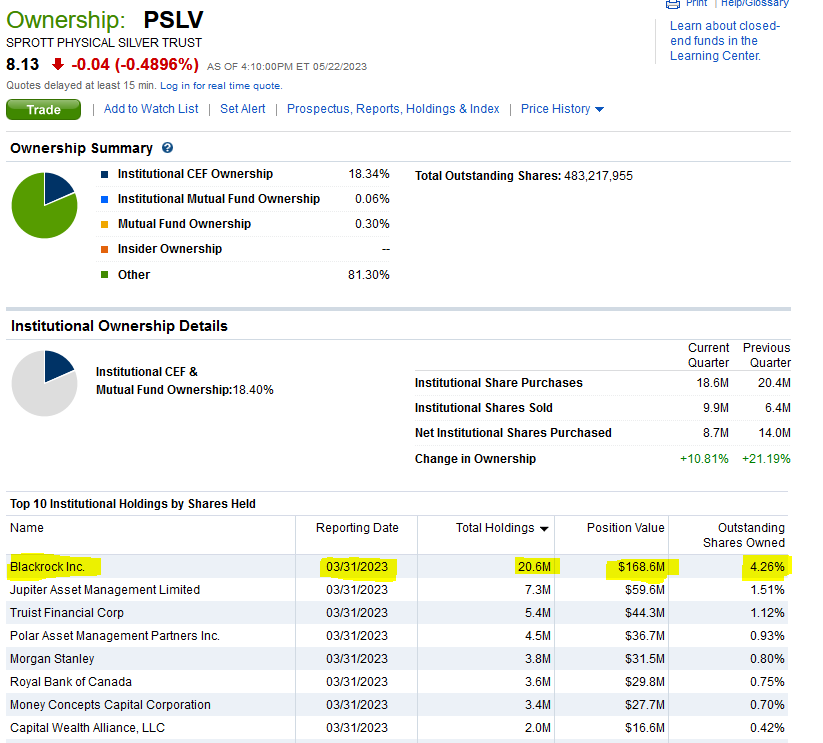Click the Print icon
The width and height of the screenshot is (823, 743).
[x=673, y=4]
